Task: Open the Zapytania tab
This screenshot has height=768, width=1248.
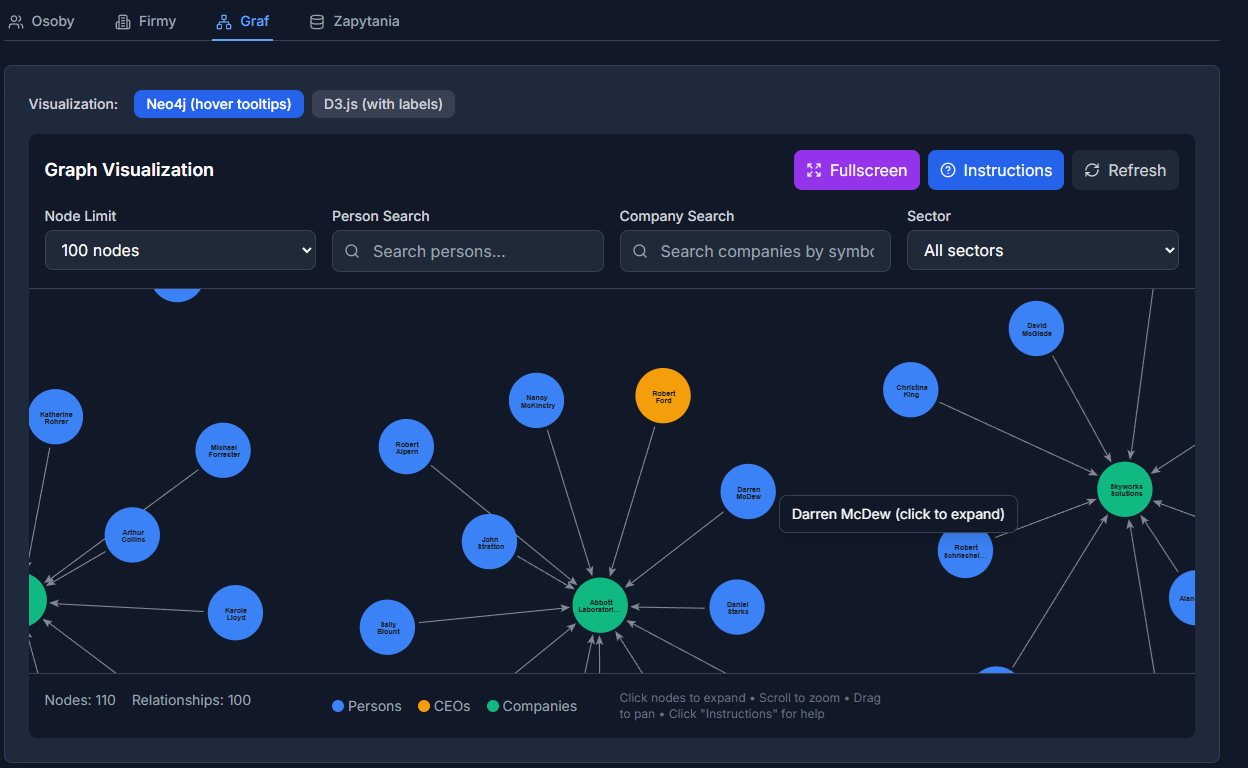Action: (x=354, y=21)
